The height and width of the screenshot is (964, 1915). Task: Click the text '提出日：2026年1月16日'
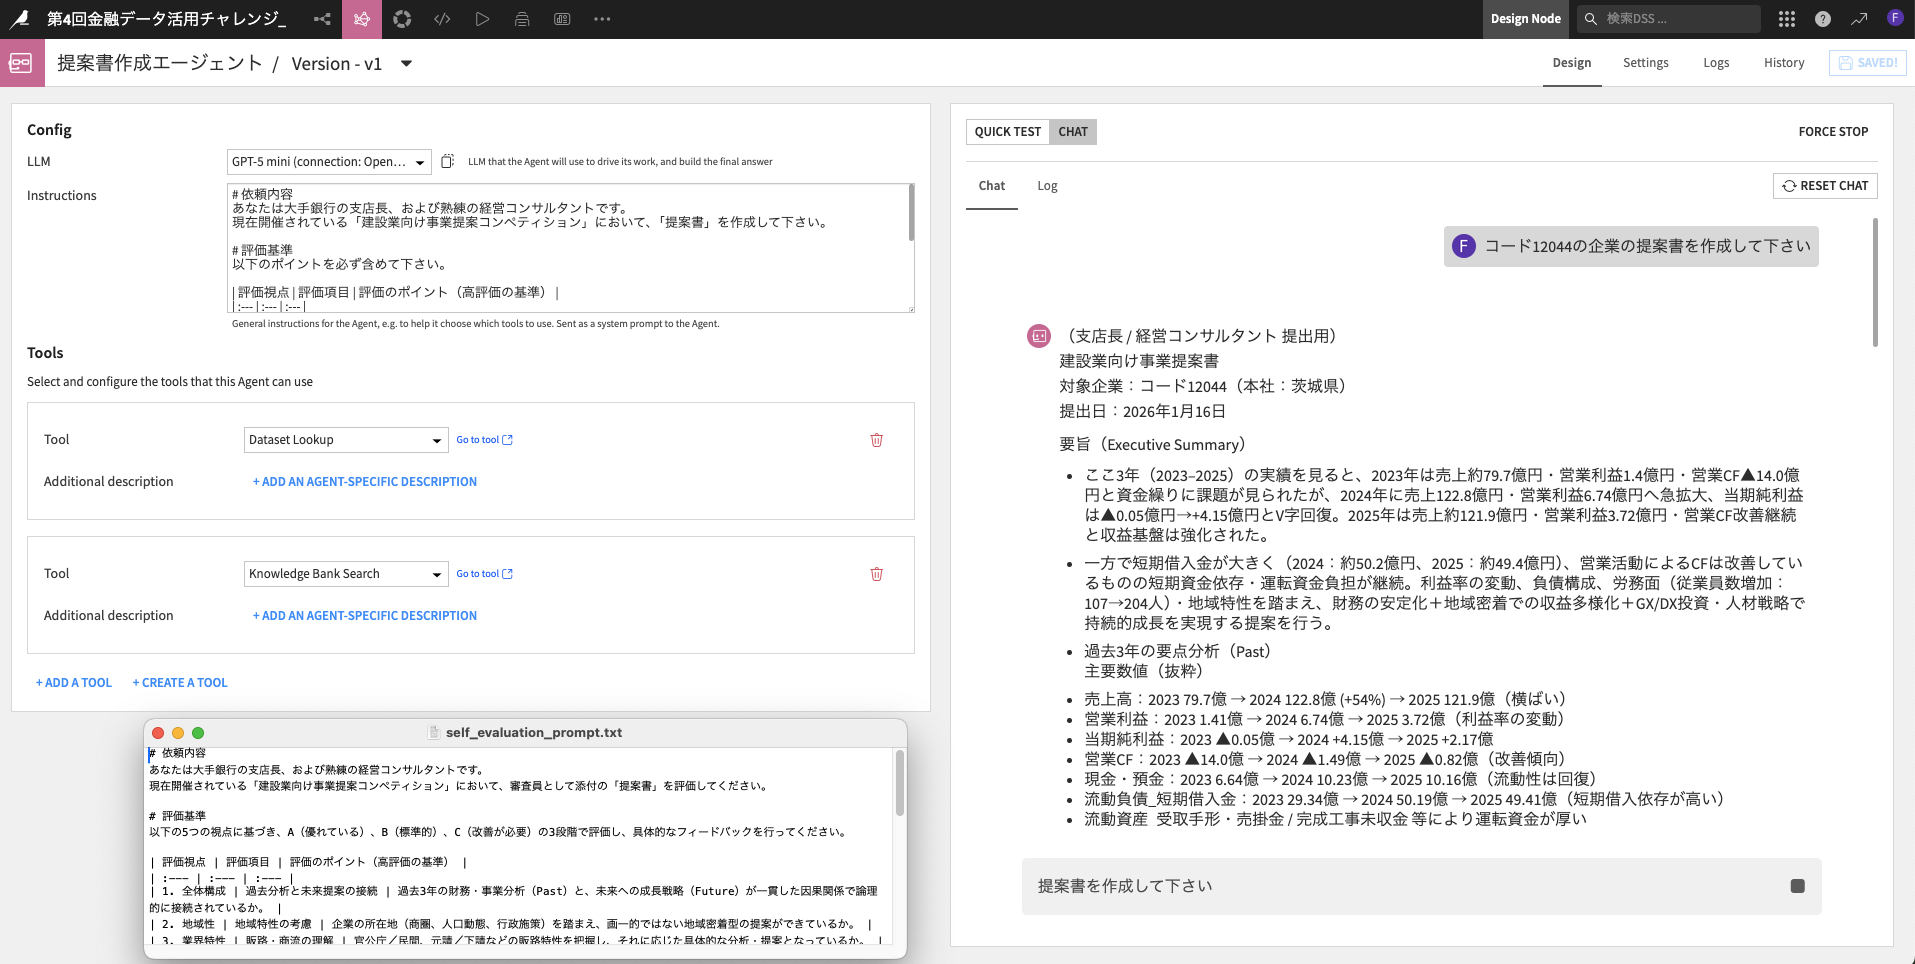coord(1142,411)
